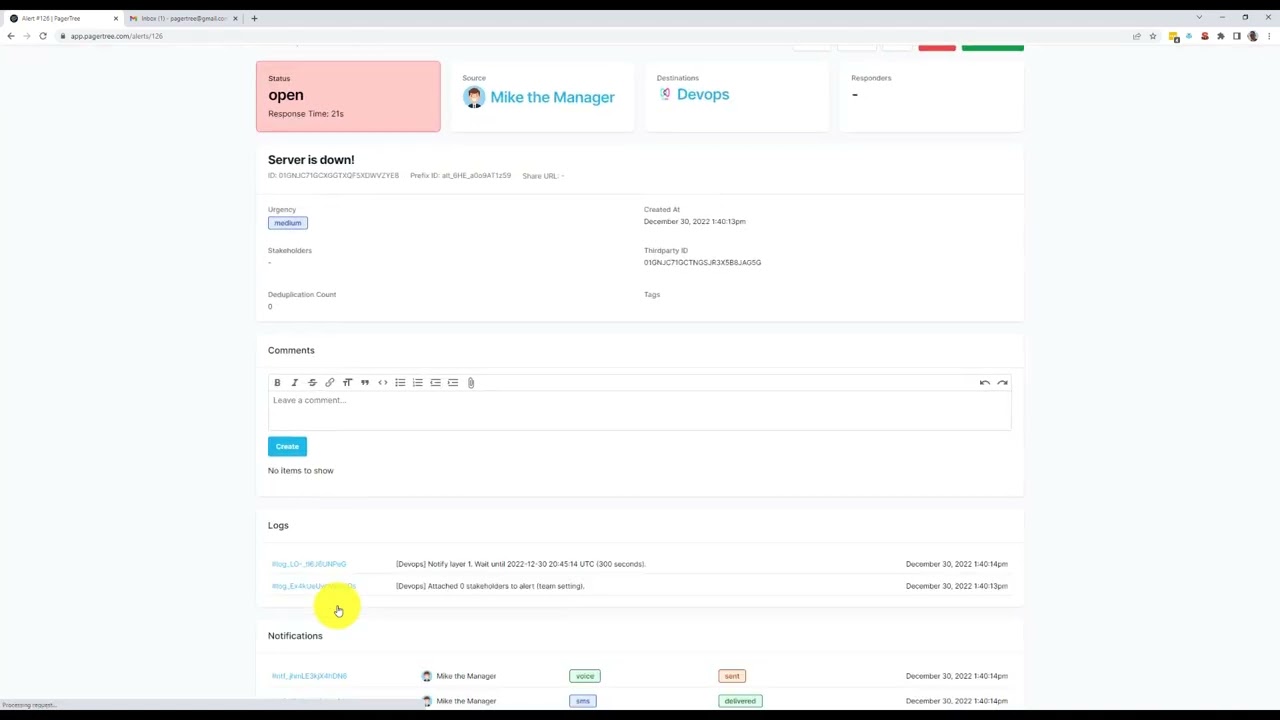This screenshot has width=1280, height=720.
Task: Switch to the Gmail Inbox tab
Action: 183,18
